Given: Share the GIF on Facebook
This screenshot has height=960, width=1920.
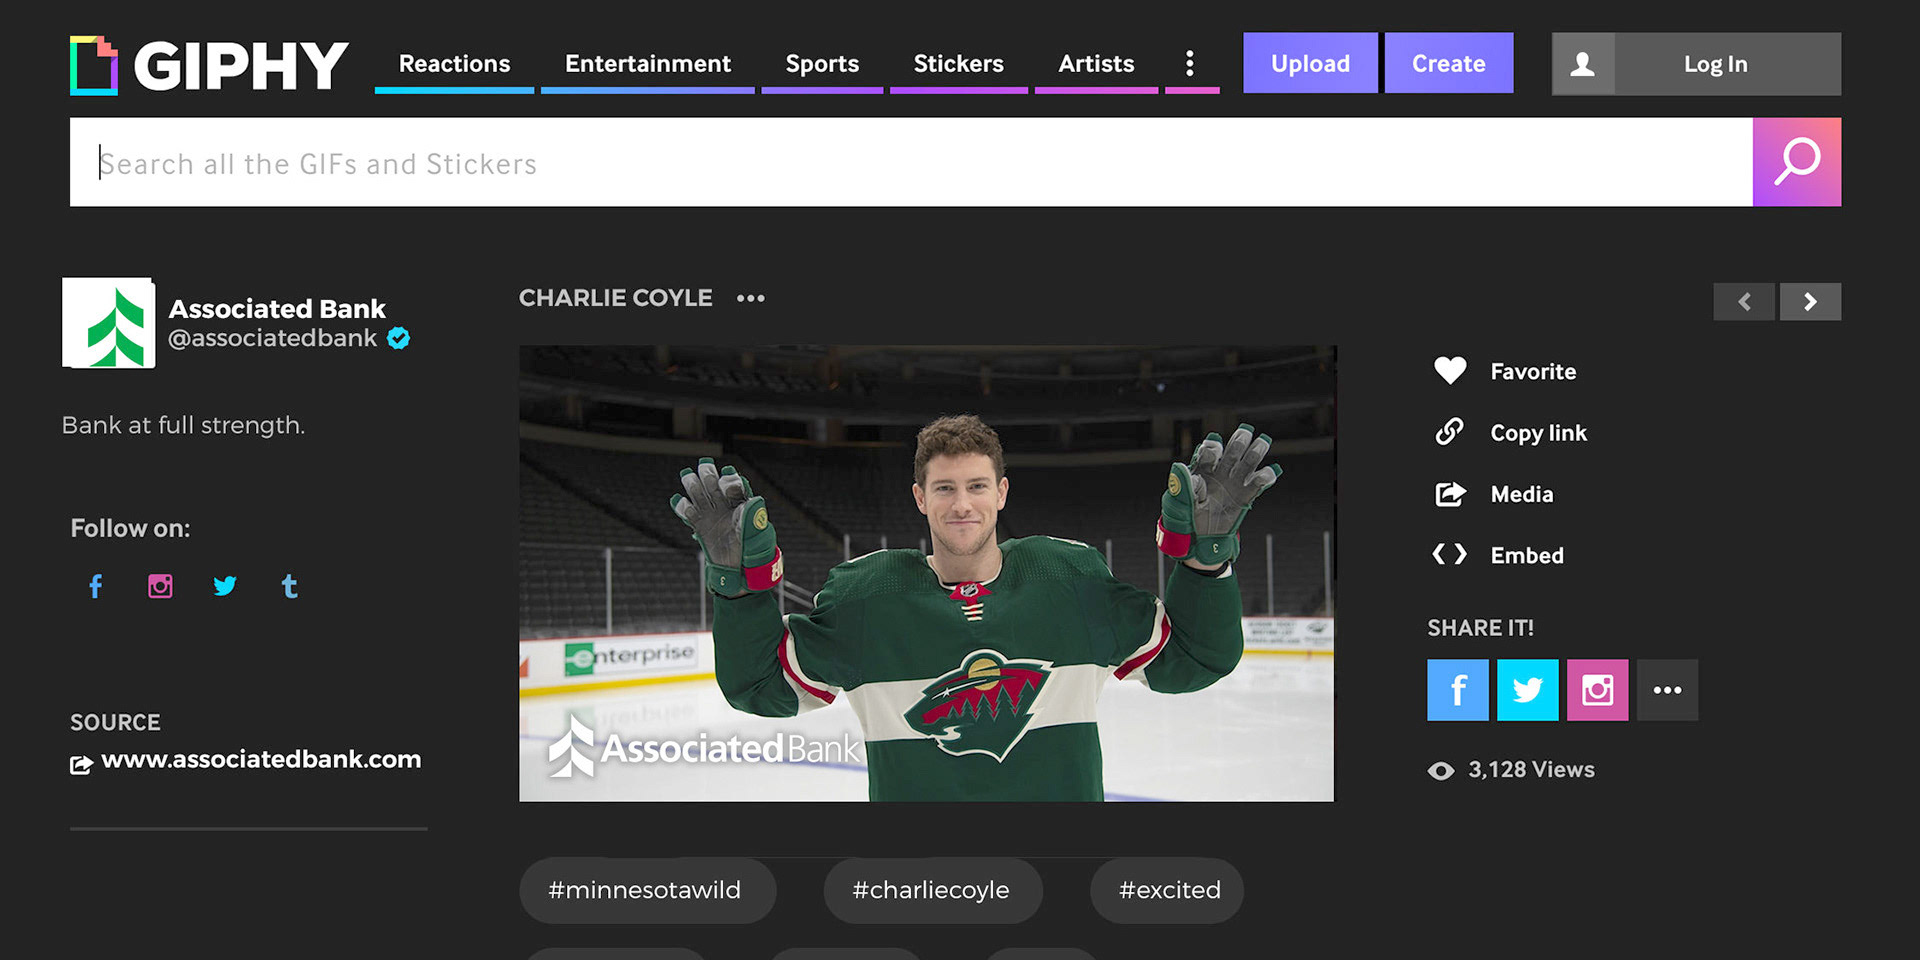Looking at the screenshot, I should [x=1458, y=690].
